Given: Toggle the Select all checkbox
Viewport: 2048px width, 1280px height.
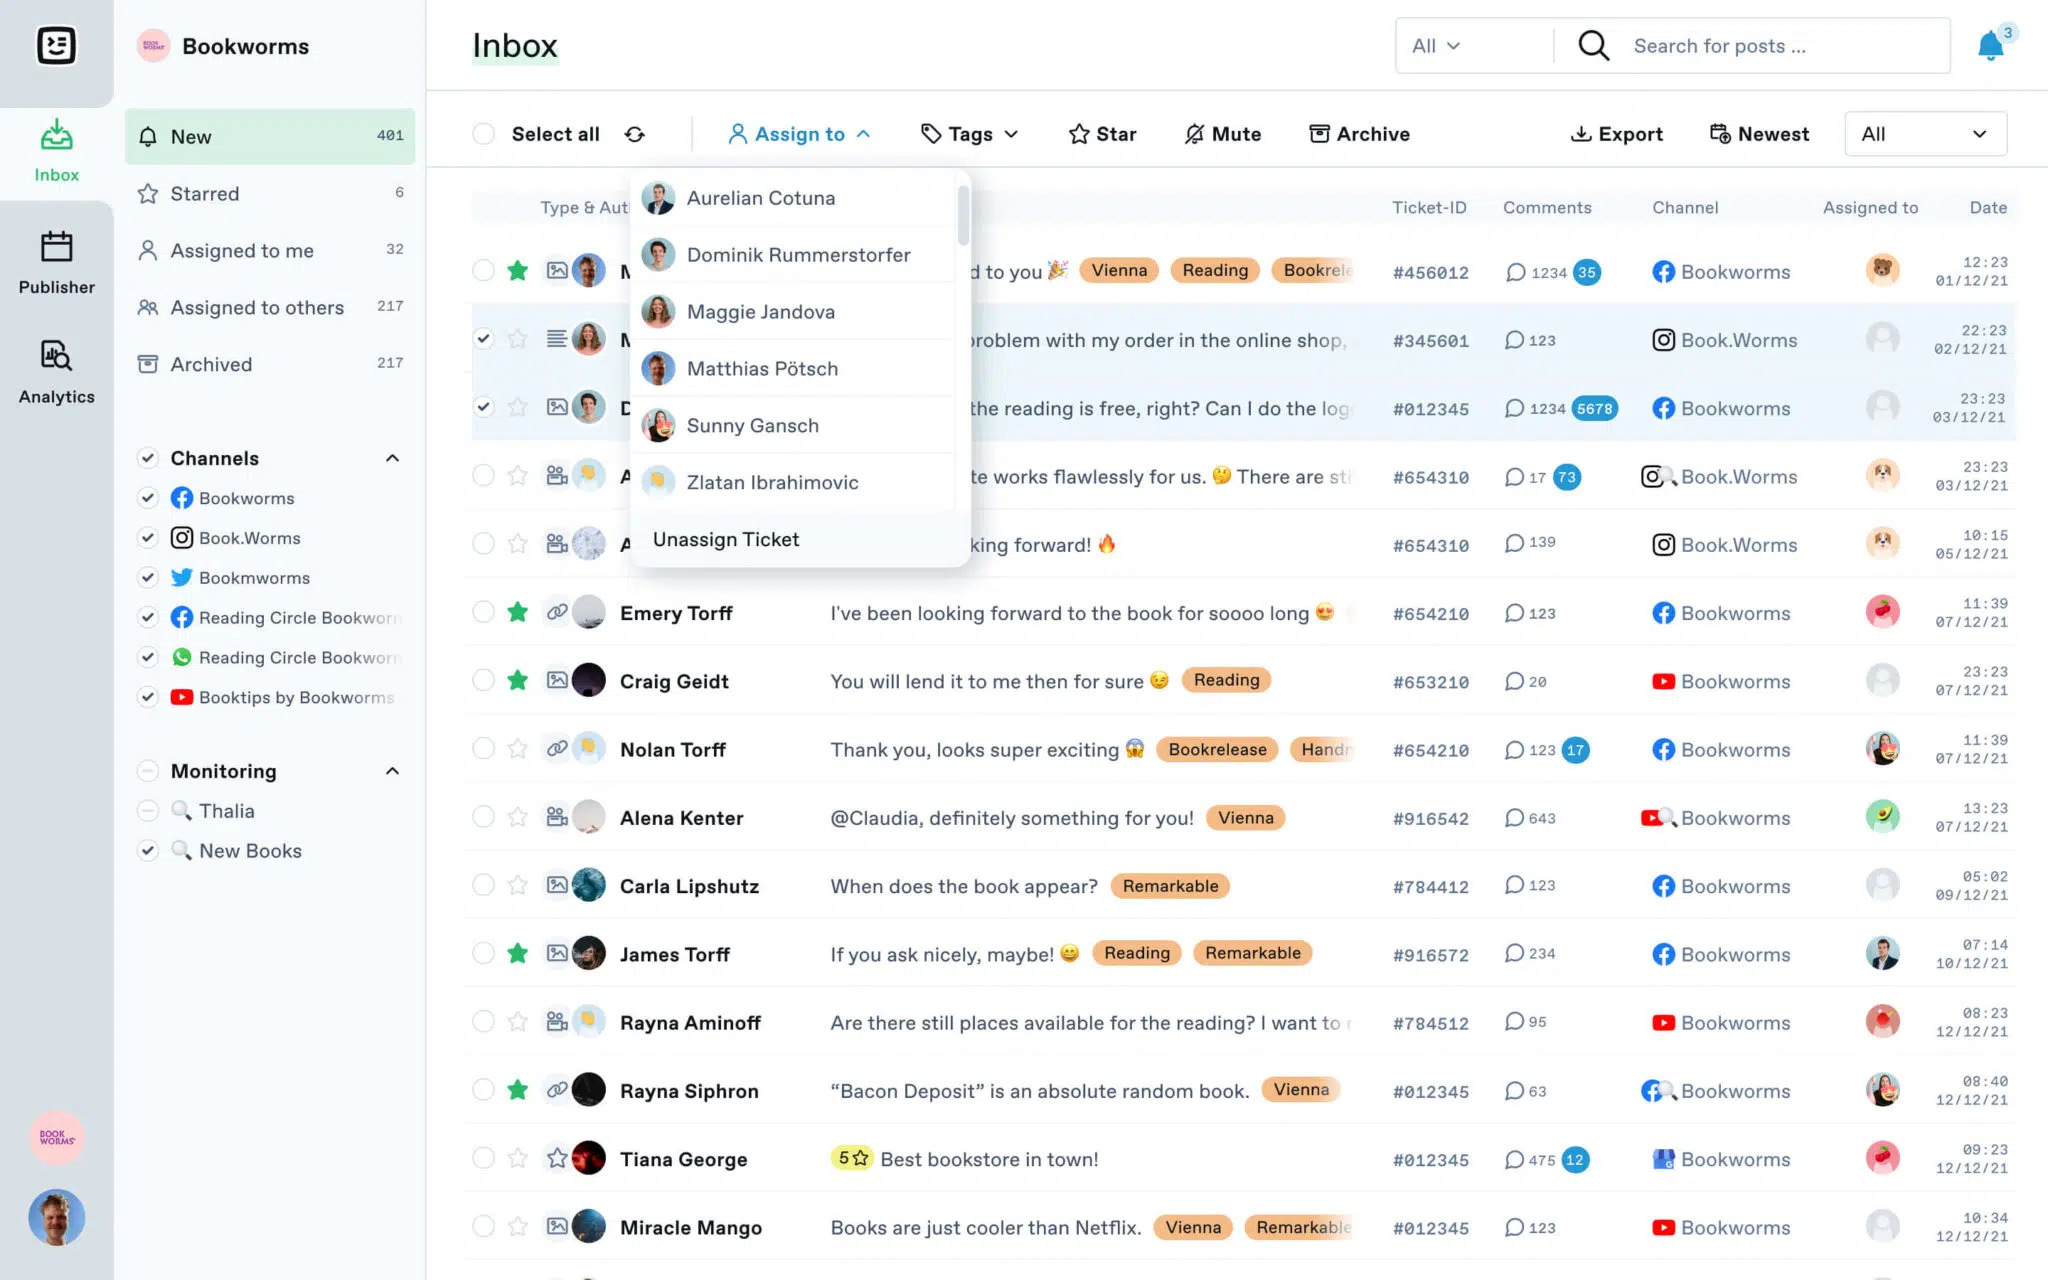Looking at the screenshot, I should point(483,133).
